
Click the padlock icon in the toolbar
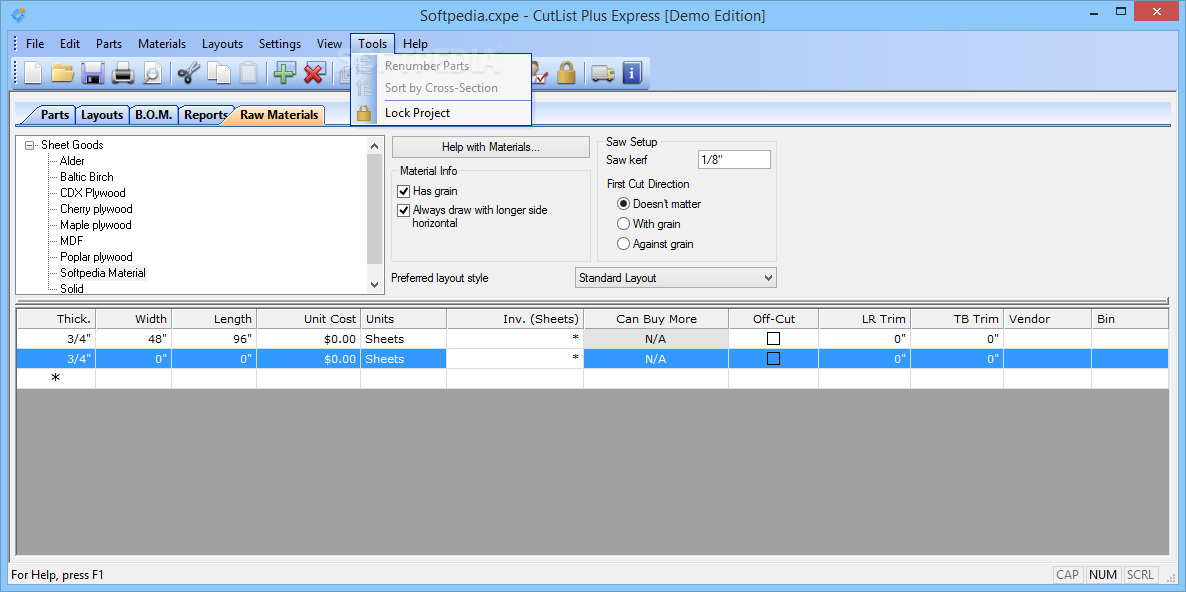click(x=566, y=73)
